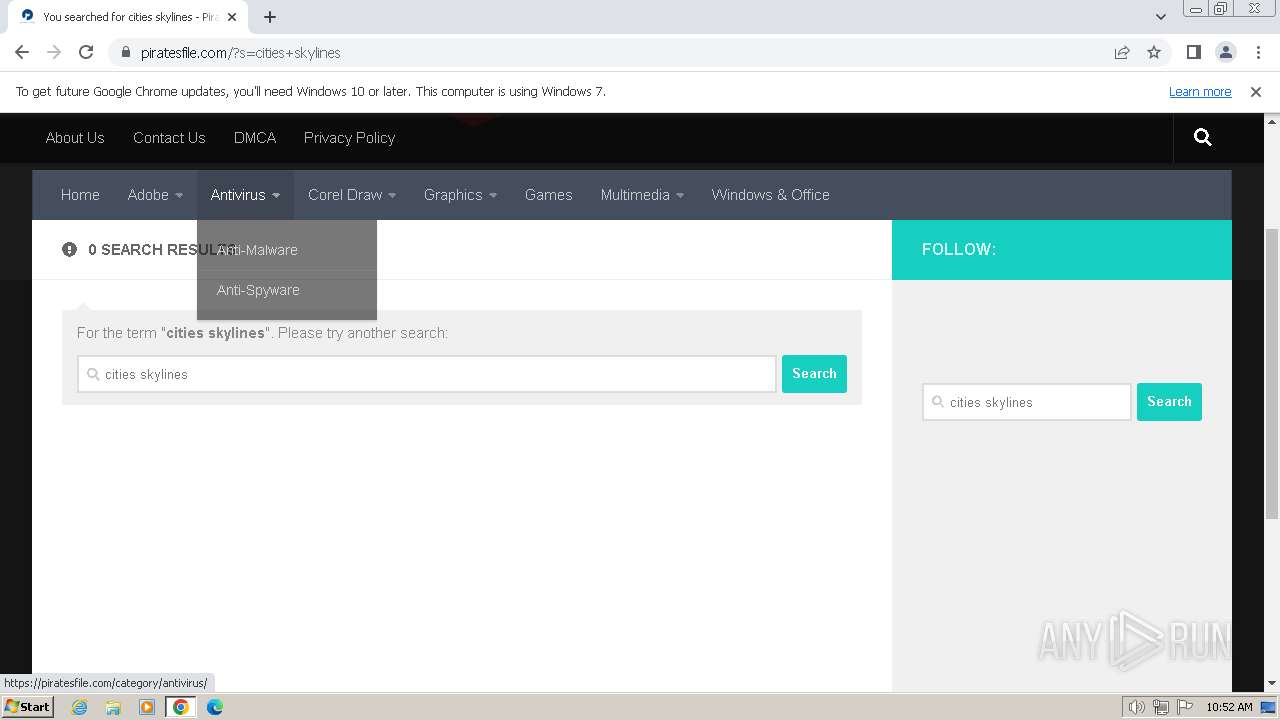Open the Learn more link
1280x720 pixels.
click(1200, 91)
